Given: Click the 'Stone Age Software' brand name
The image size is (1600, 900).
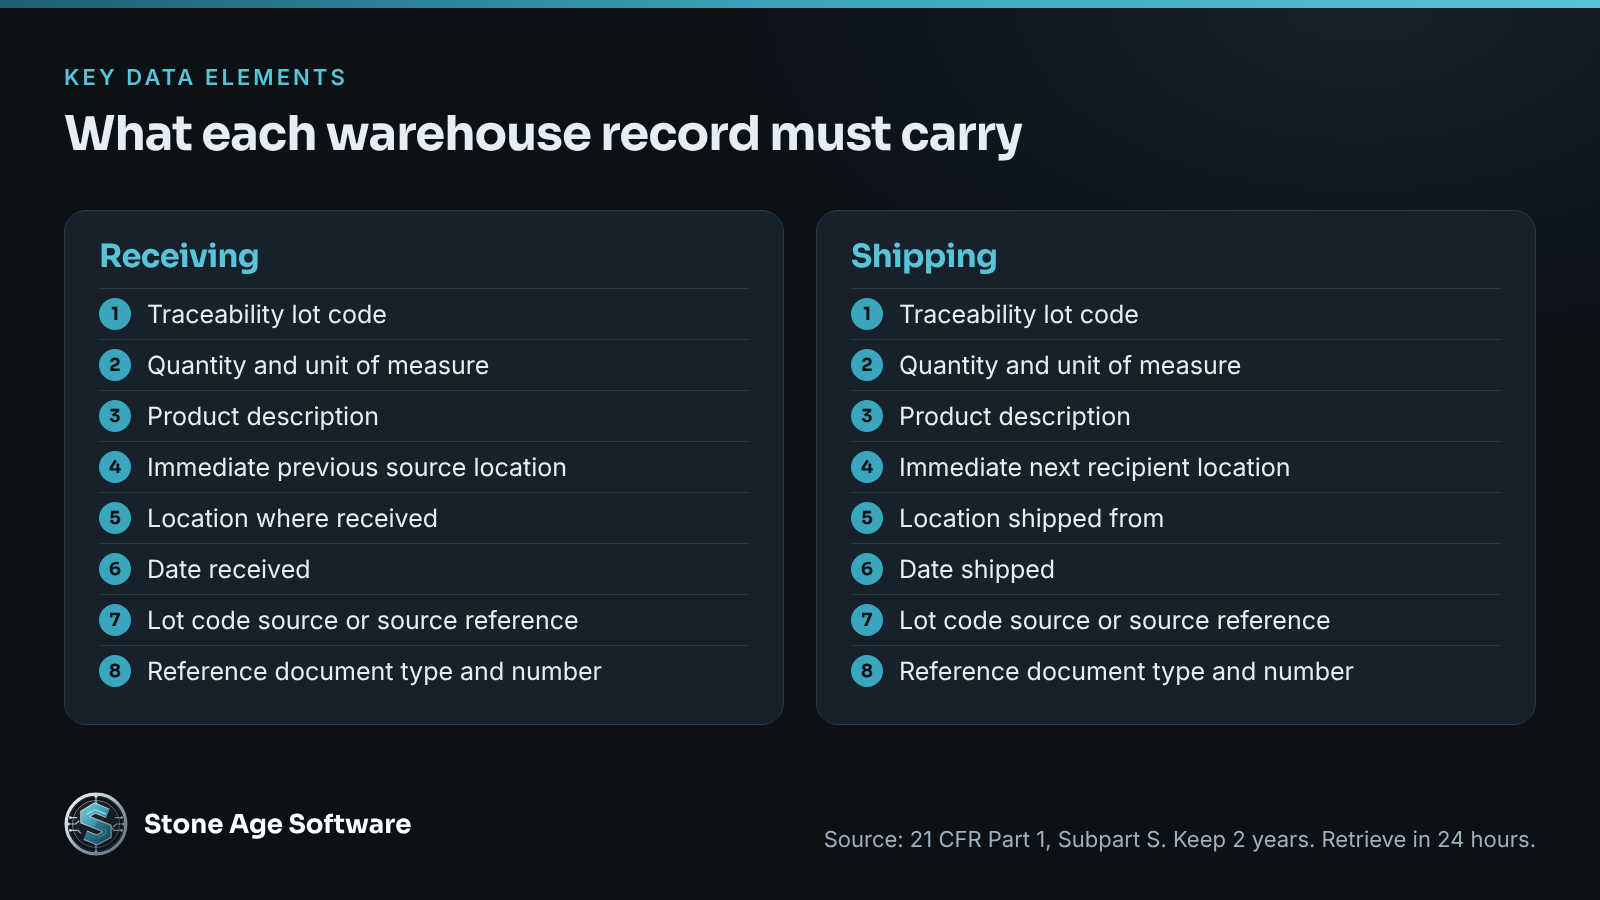Looking at the screenshot, I should [x=277, y=824].
